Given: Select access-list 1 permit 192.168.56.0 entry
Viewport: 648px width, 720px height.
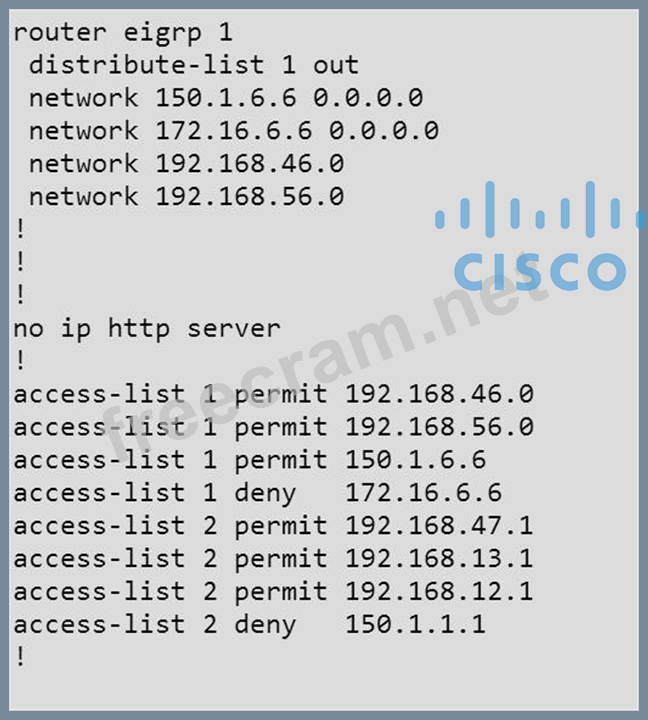Looking at the screenshot, I should point(273,426).
